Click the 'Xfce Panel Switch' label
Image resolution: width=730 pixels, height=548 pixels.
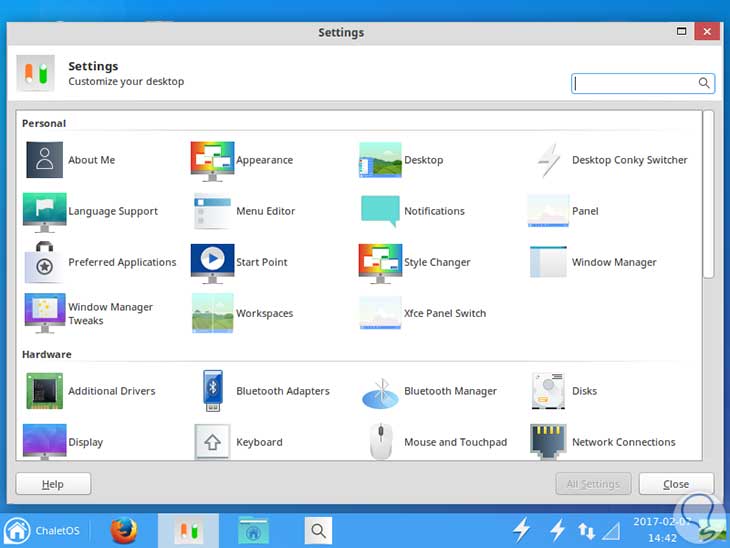(445, 313)
